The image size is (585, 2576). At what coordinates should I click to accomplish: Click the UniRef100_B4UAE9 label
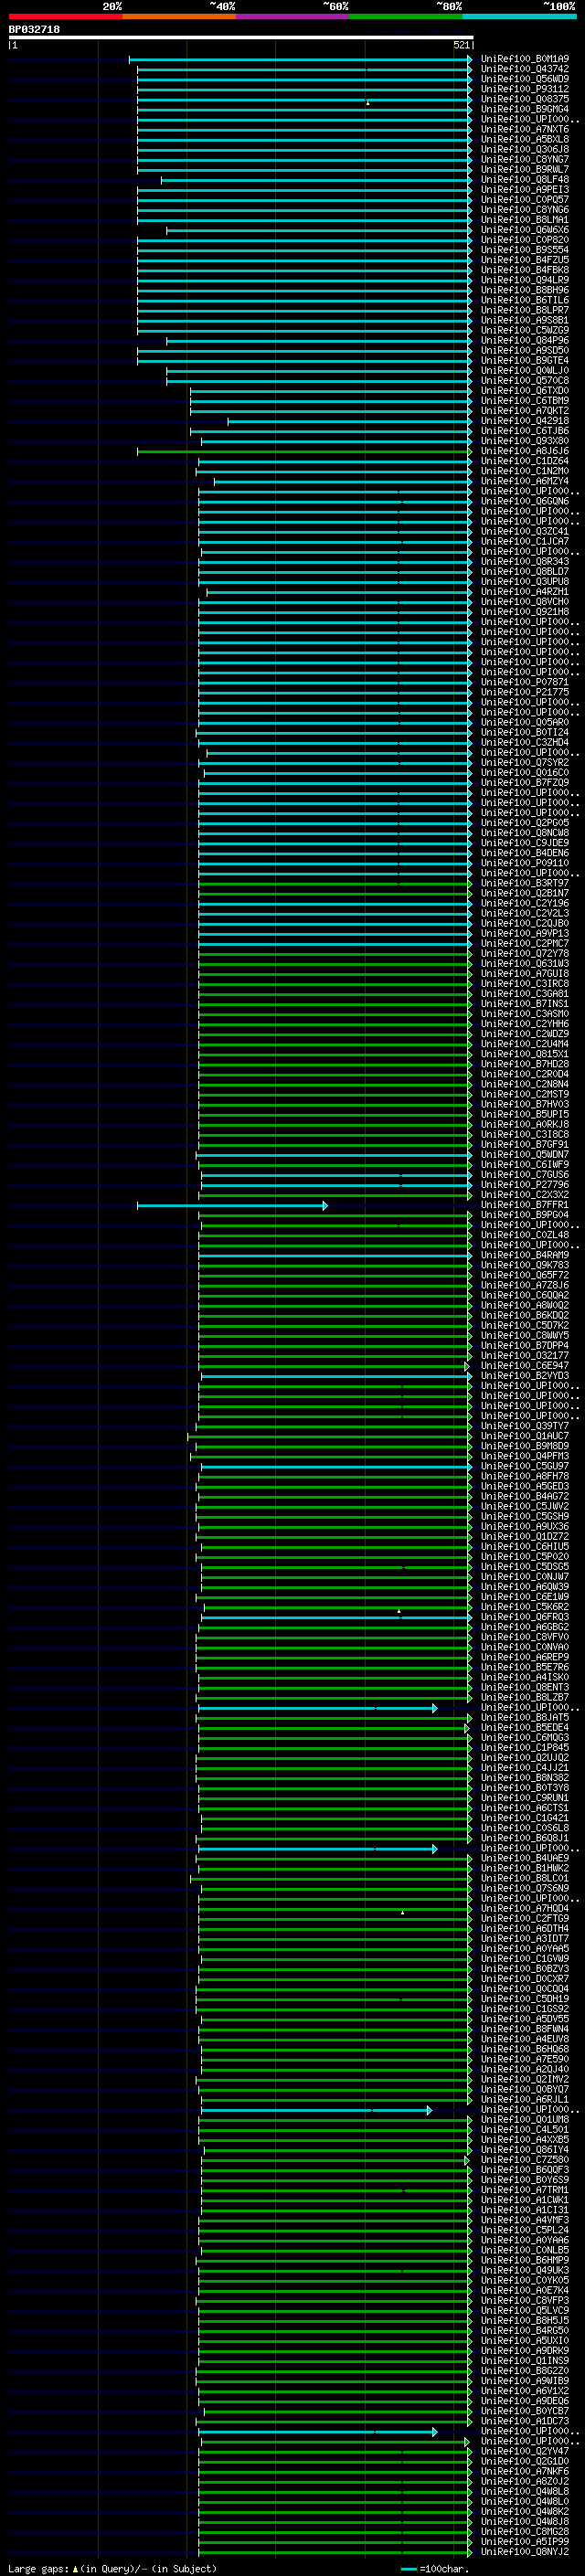[525, 1858]
